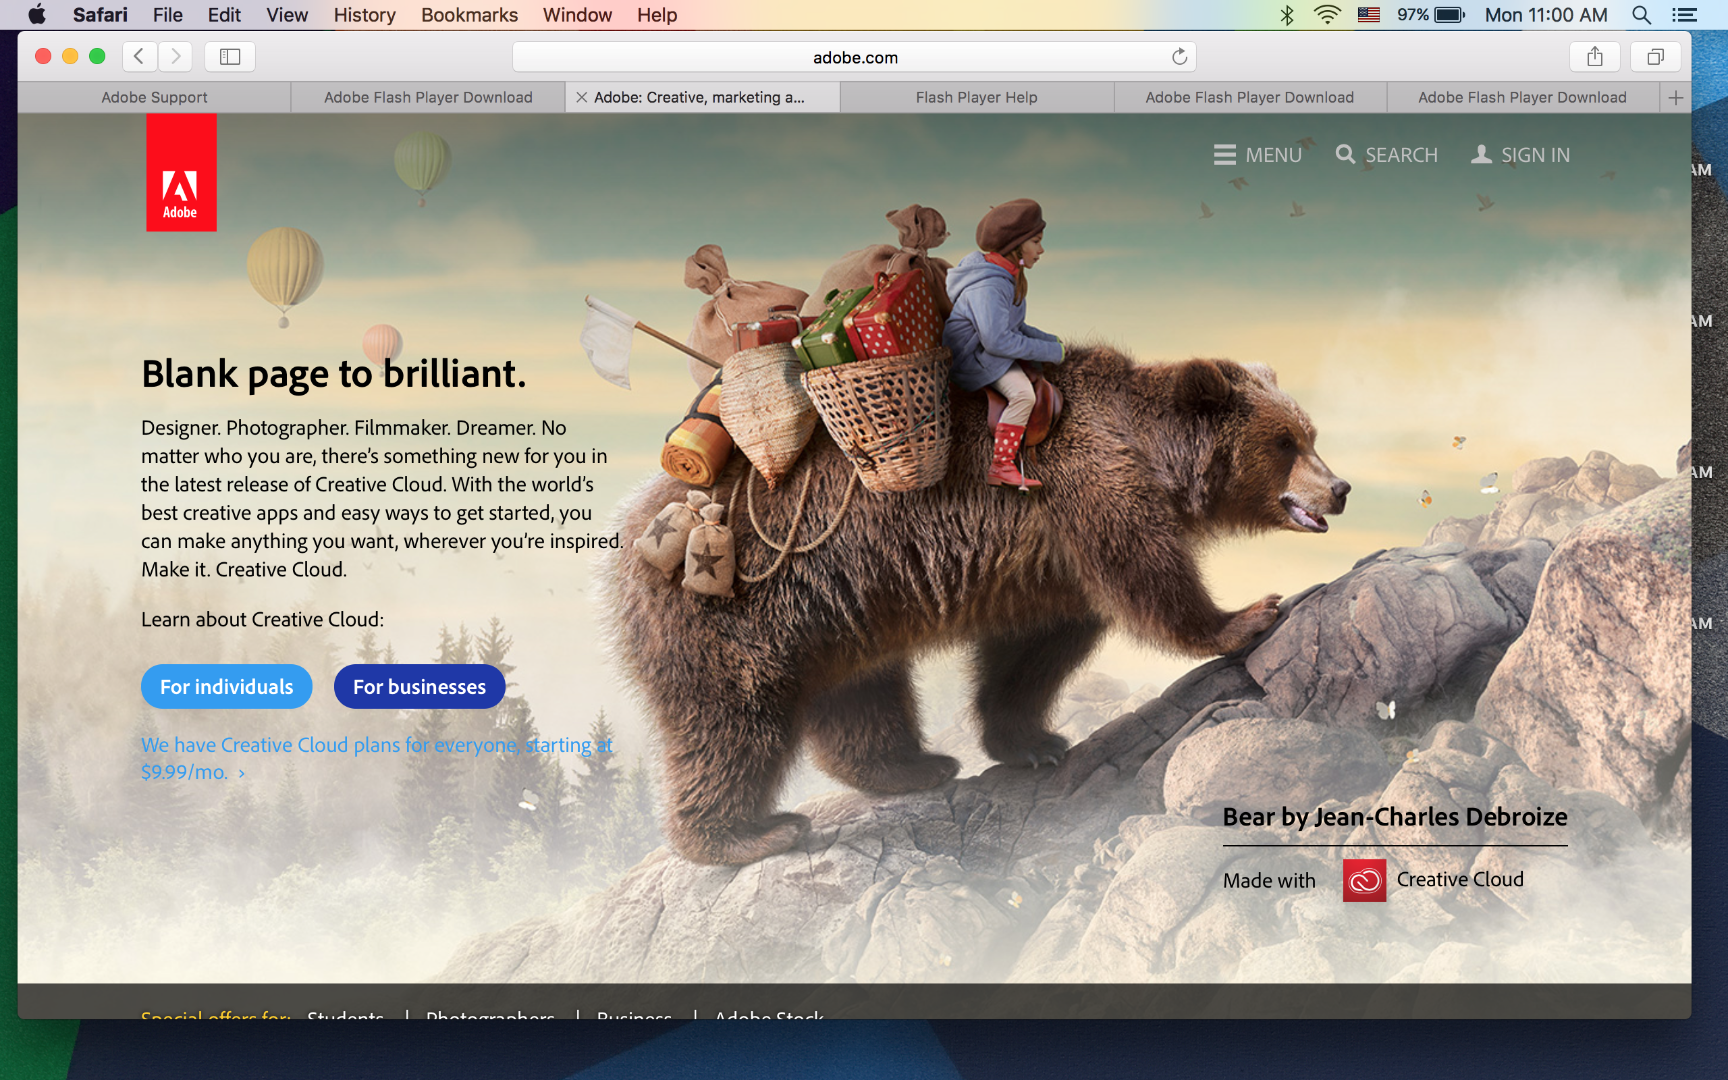Click the Blank page to brilliant heading
The height and width of the screenshot is (1080, 1728).
[334, 374]
